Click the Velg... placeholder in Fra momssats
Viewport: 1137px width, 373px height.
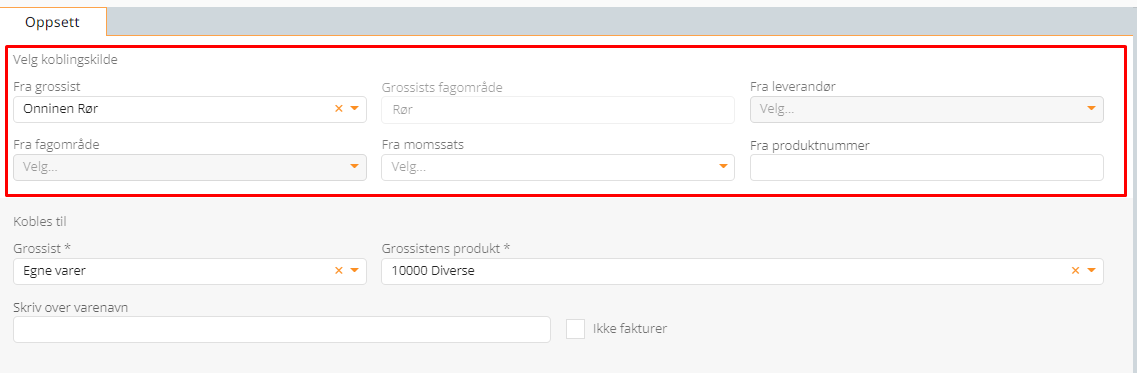pos(409,168)
